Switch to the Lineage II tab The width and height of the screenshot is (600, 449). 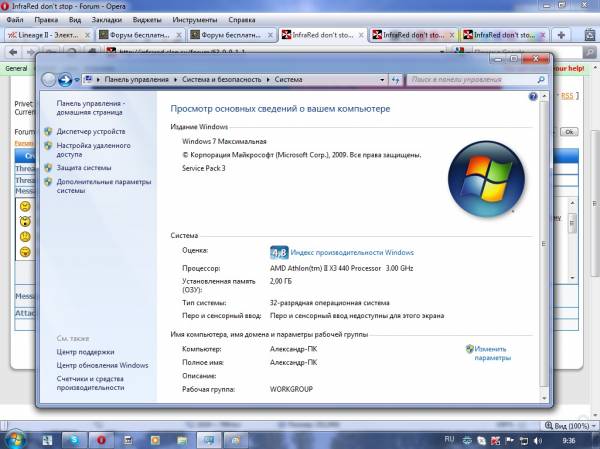[48, 35]
